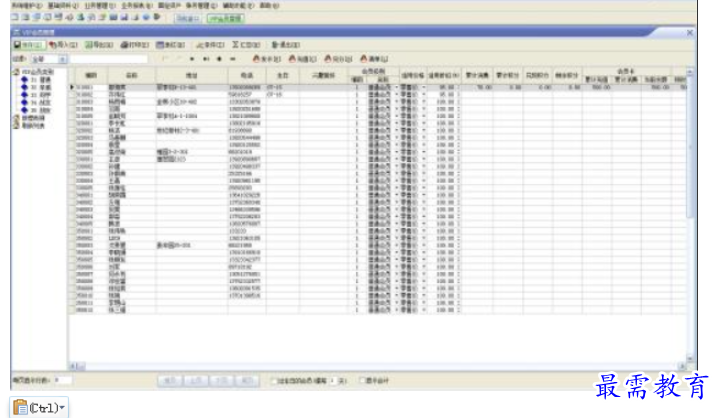Toggle the expired members filter checkbox

273,380
